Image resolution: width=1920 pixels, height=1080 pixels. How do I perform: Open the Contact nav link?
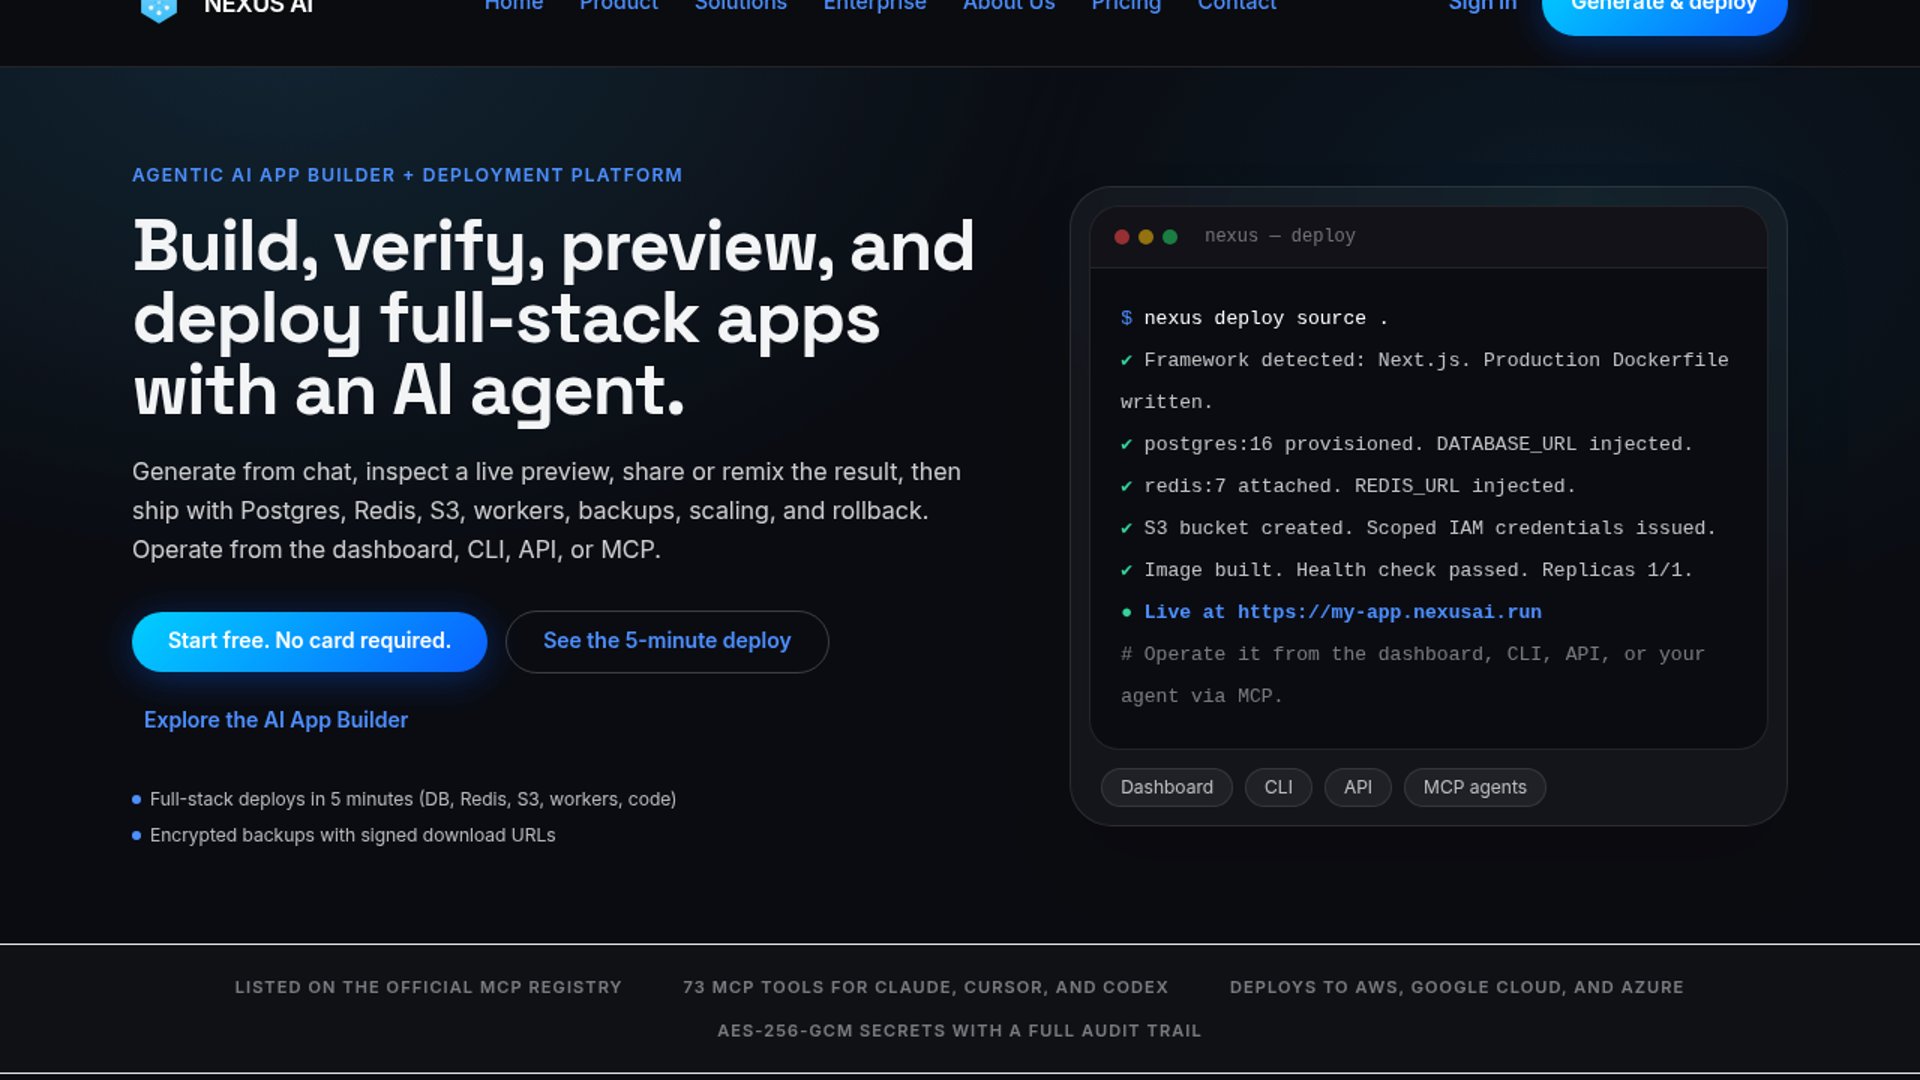coord(1236,5)
